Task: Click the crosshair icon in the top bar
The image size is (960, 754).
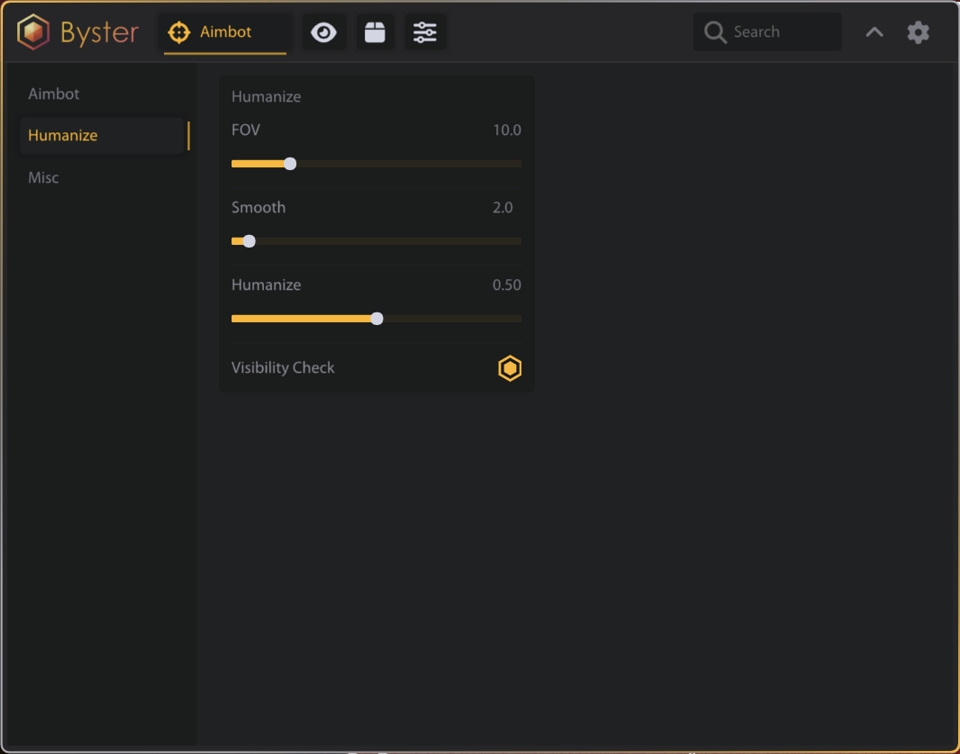Action: [179, 32]
